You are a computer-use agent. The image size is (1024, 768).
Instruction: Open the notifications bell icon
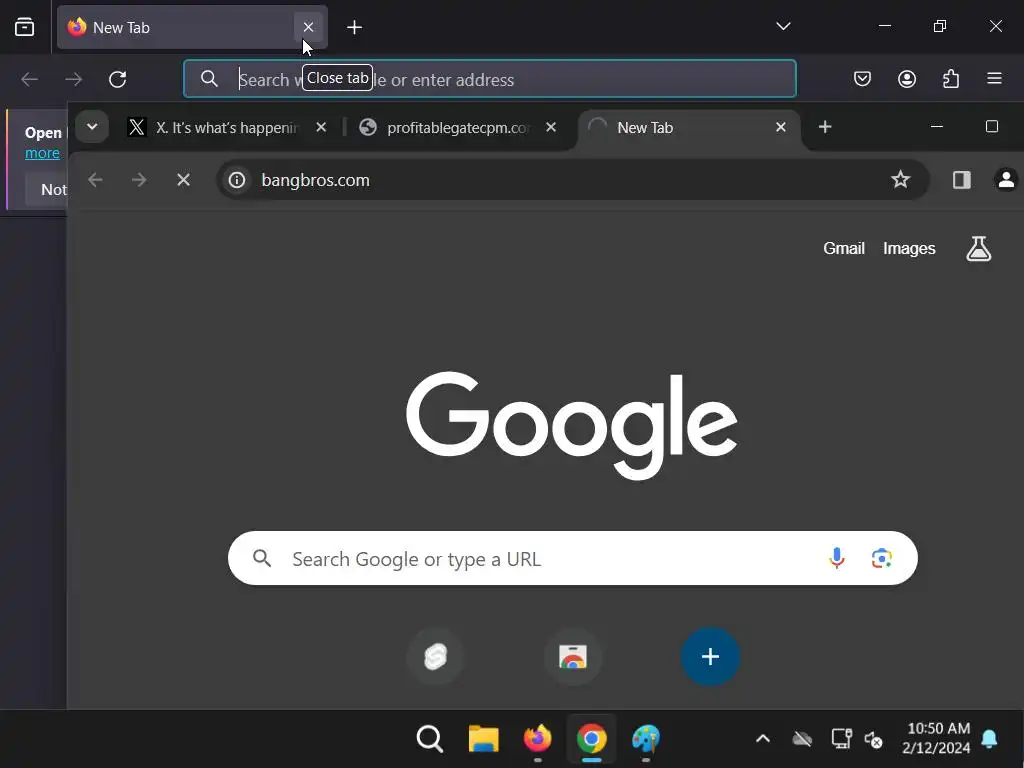[x=989, y=739]
